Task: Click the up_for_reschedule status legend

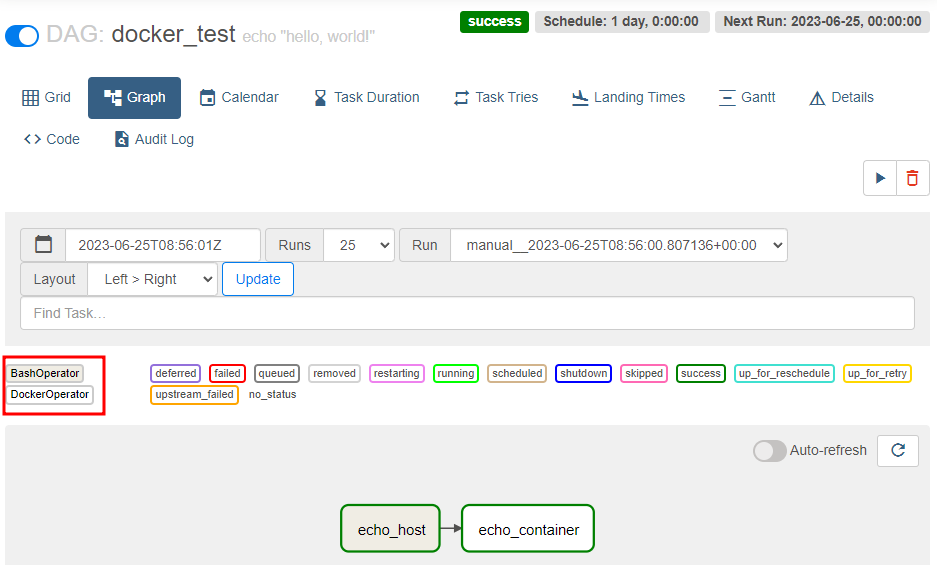Action: click(784, 373)
